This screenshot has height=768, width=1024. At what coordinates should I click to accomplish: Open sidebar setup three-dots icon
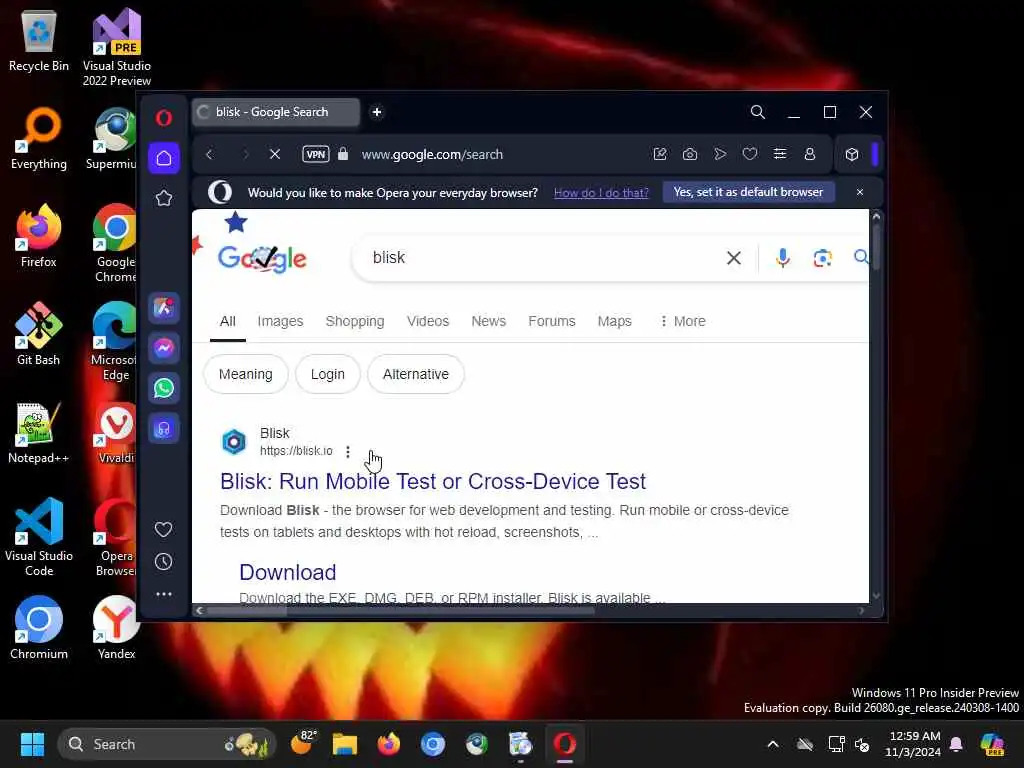click(x=163, y=594)
